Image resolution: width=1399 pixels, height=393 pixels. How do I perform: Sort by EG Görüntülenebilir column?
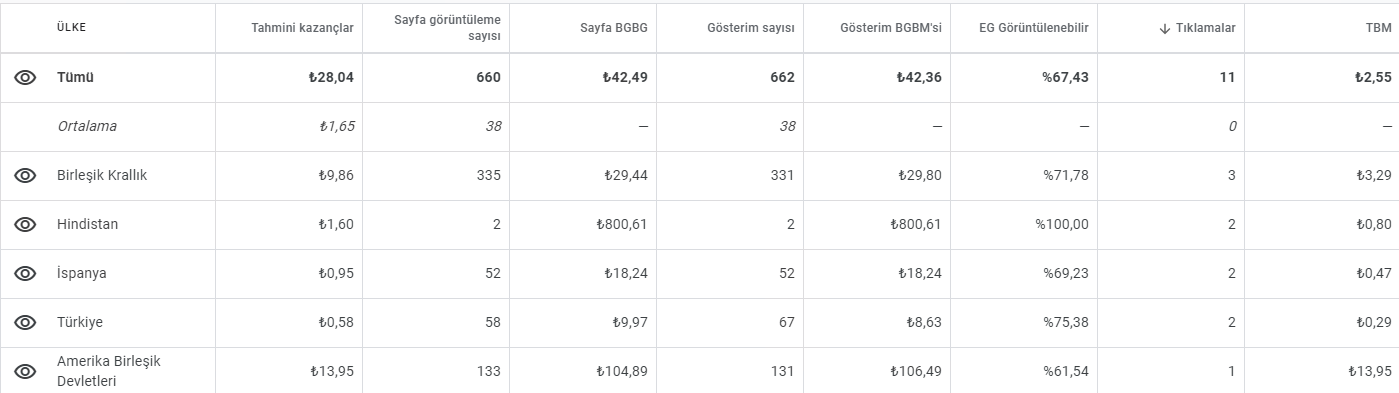1034,29
